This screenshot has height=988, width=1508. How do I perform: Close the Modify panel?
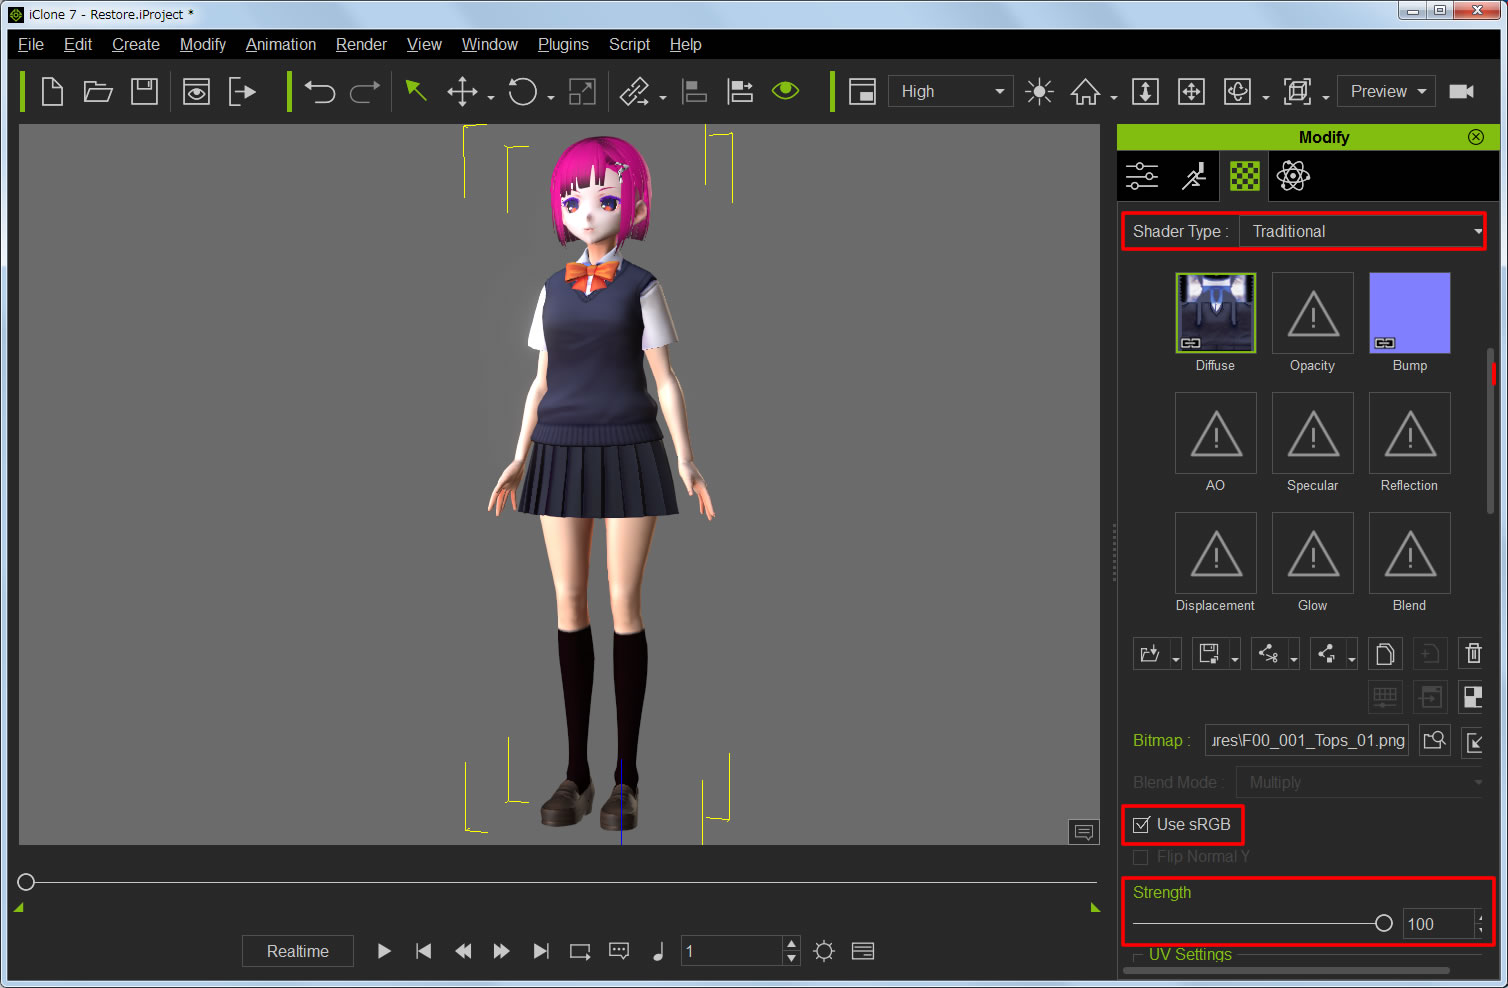(1476, 137)
